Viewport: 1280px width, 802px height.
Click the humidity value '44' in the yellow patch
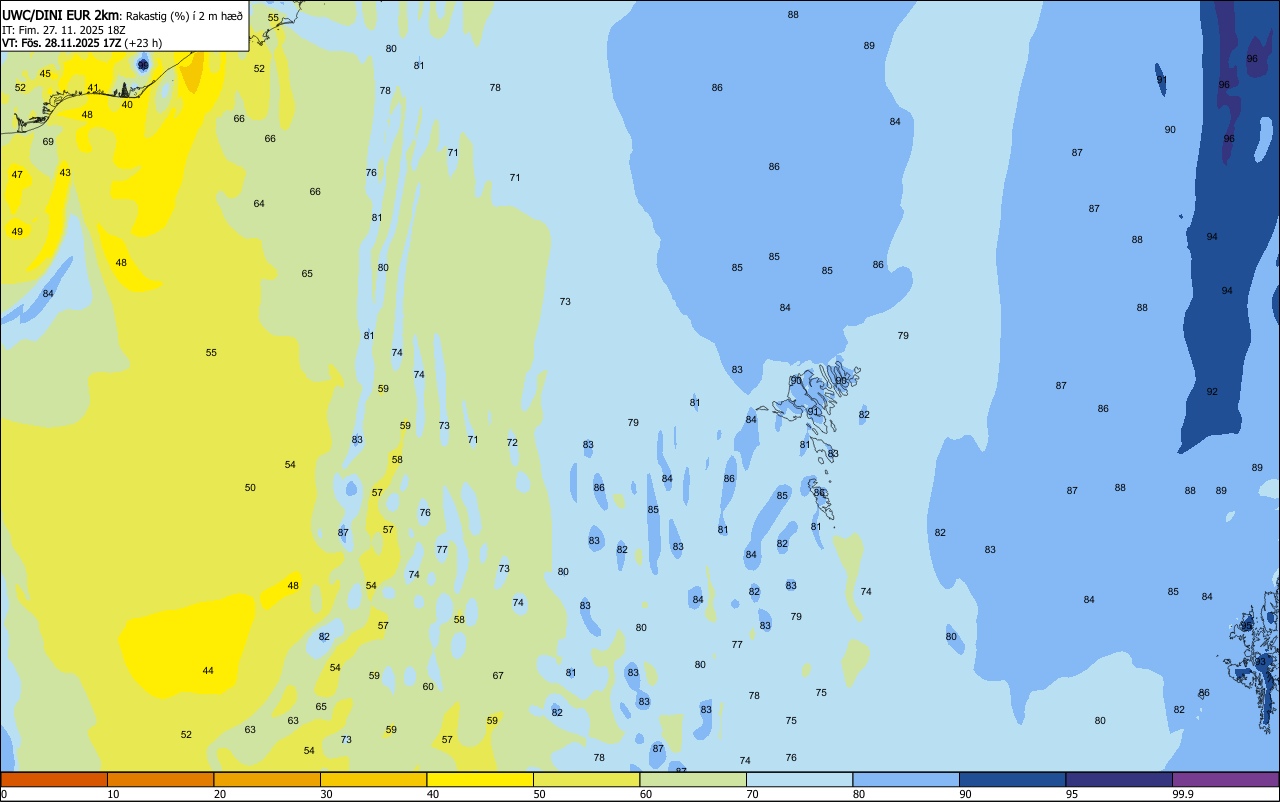208,671
